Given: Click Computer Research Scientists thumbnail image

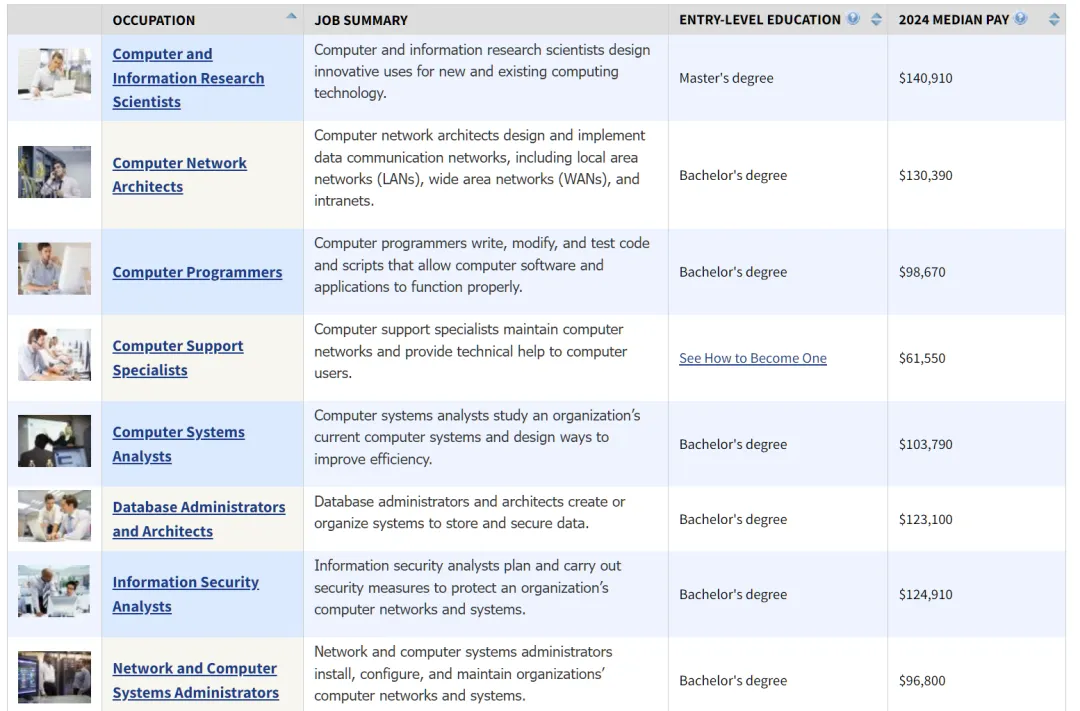Looking at the screenshot, I should click(54, 75).
